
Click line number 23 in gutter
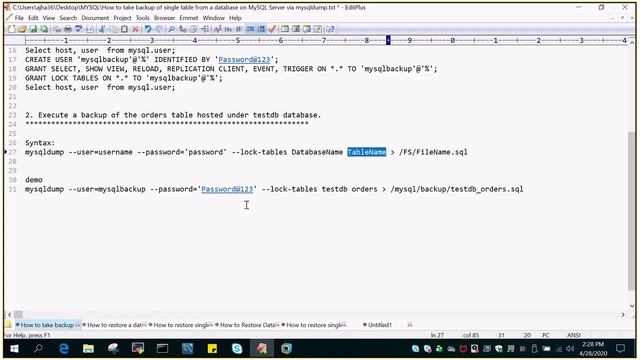coord(12,115)
